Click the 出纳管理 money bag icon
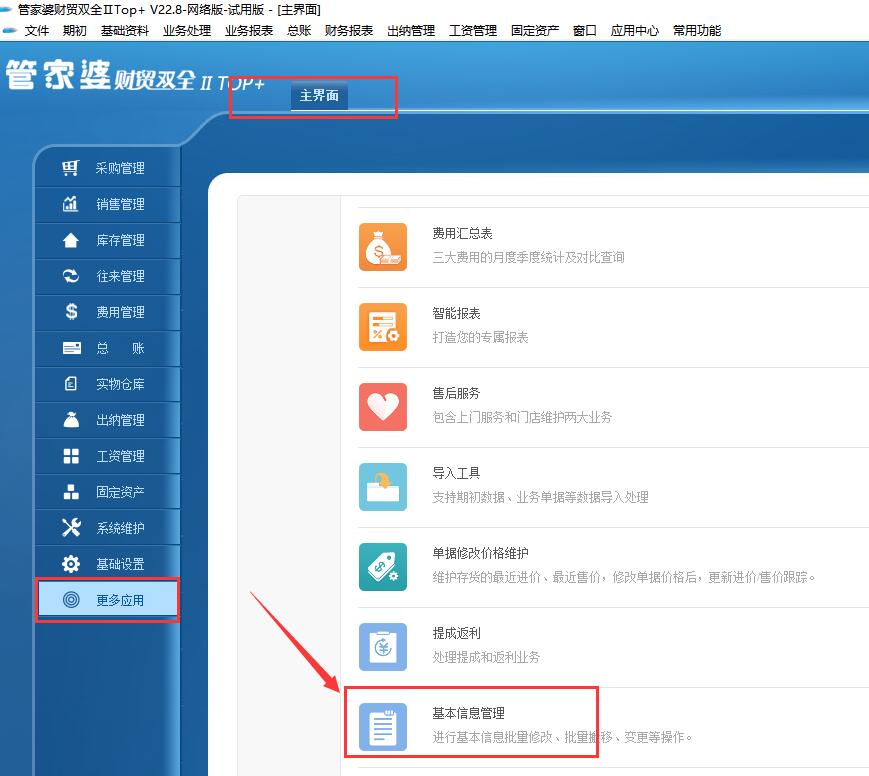Viewport: 869px width, 776px height. (71, 420)
